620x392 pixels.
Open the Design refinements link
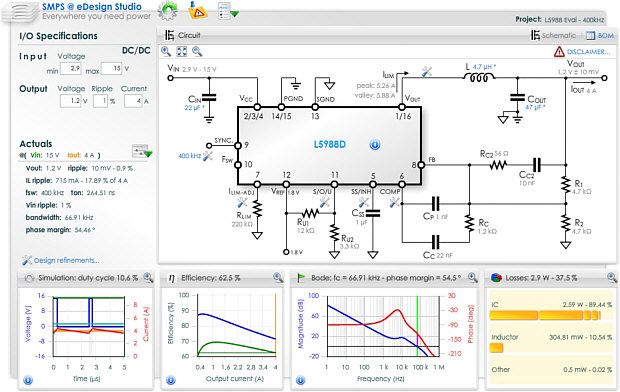[61, 260]
